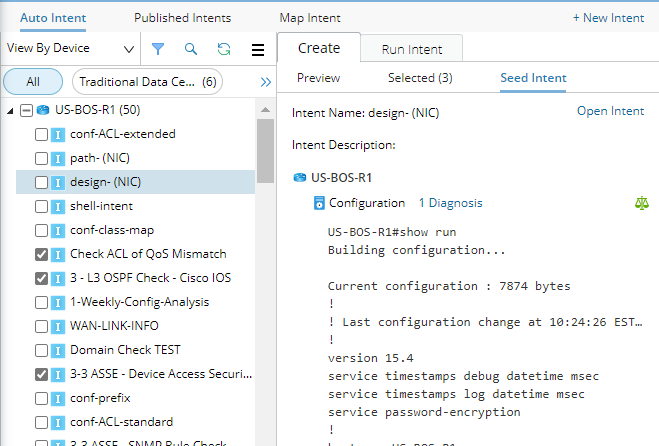Screen dimensions: 659x446
Task: Click the intent icon beside shell-intent
Action: (58, 207)
